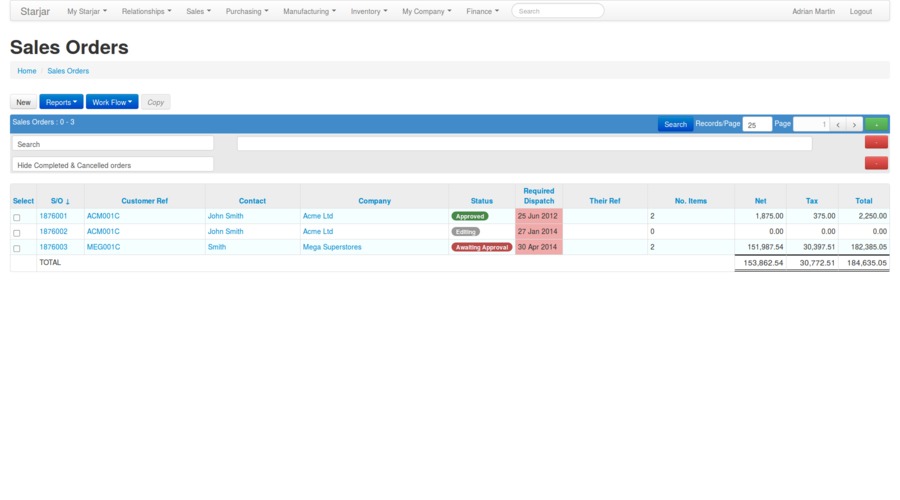The image size is (900, 500).
Task: Open the Mega Superstores company link
Action: click(332, 247)
